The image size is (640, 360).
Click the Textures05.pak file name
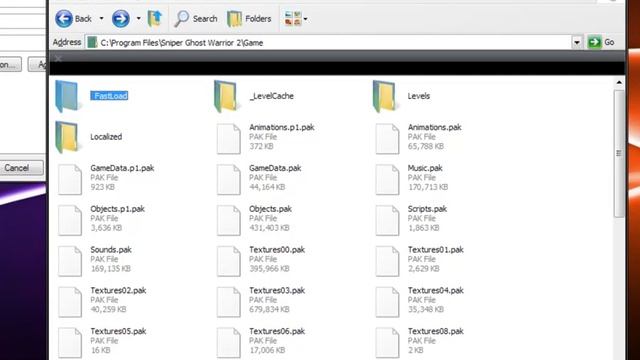coord(118,331)
